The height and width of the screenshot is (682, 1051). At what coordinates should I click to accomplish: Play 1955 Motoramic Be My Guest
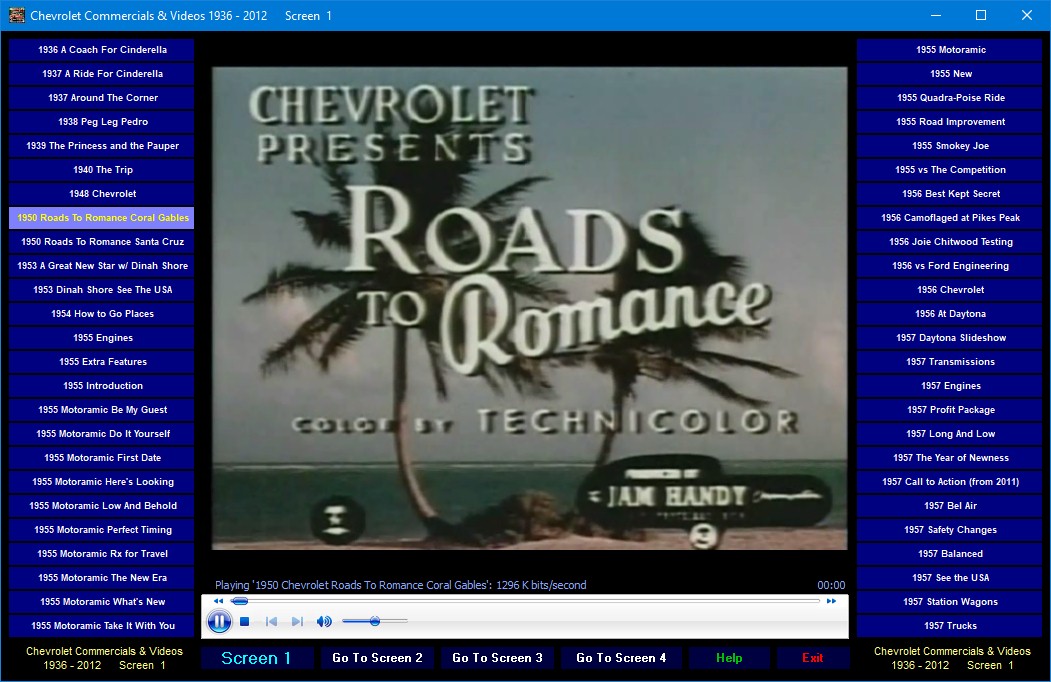click(x=102, y=410)
